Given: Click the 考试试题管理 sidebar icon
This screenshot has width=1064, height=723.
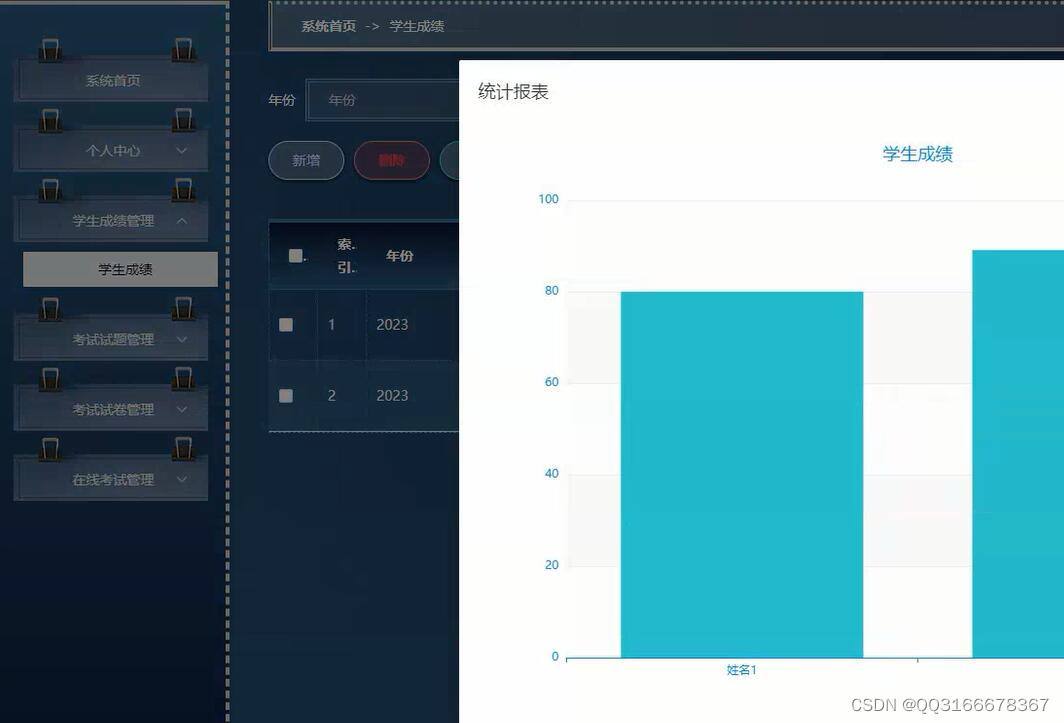Looking at the screenshot, I should 52,310.
